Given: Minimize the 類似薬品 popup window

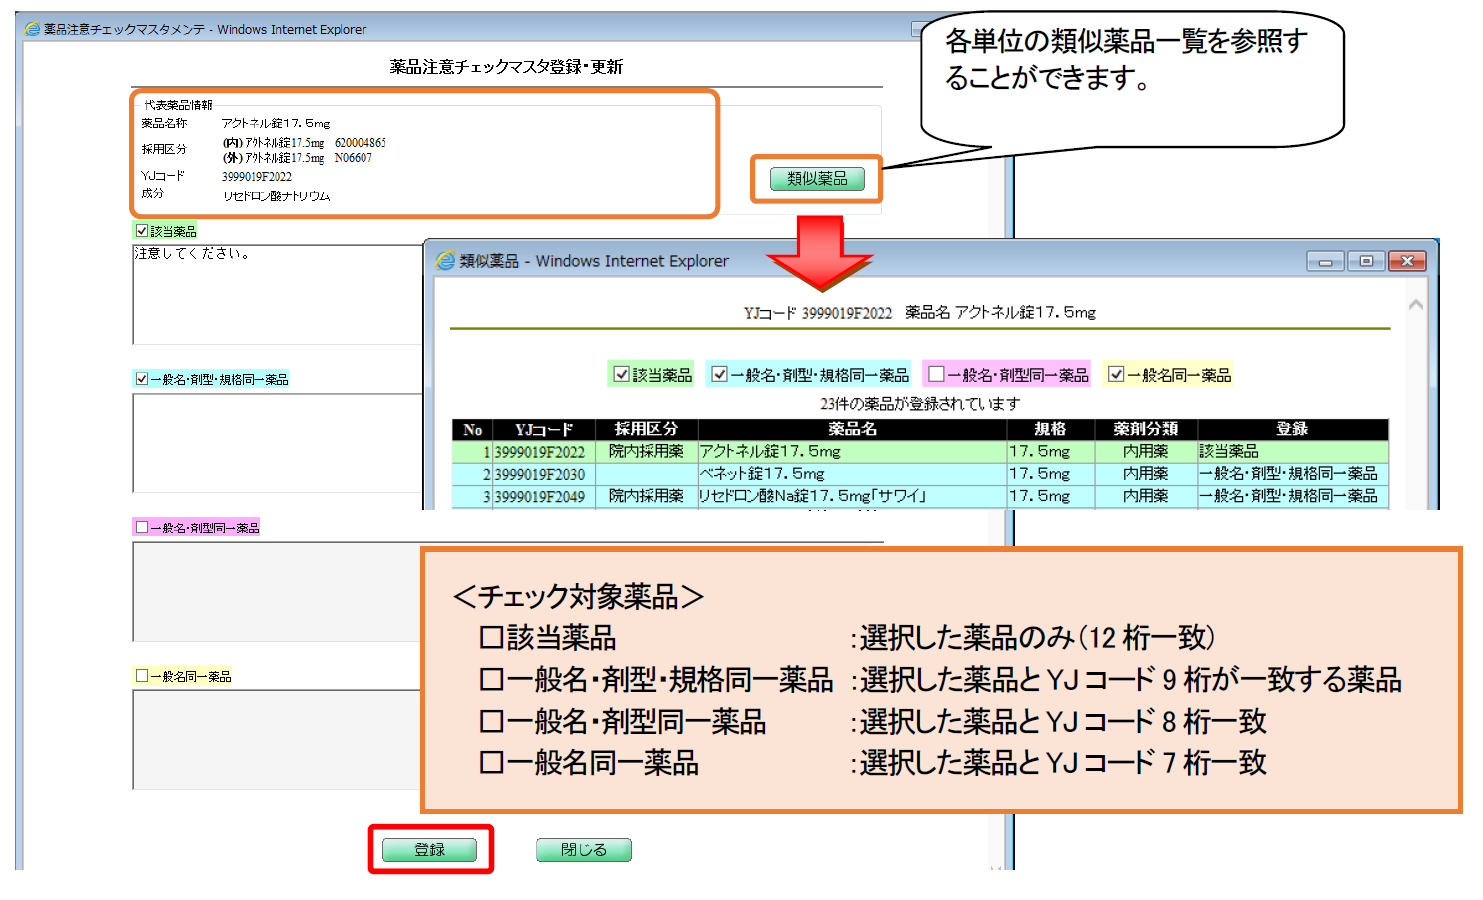Looking at the screenshot, I should [1325, 261].
